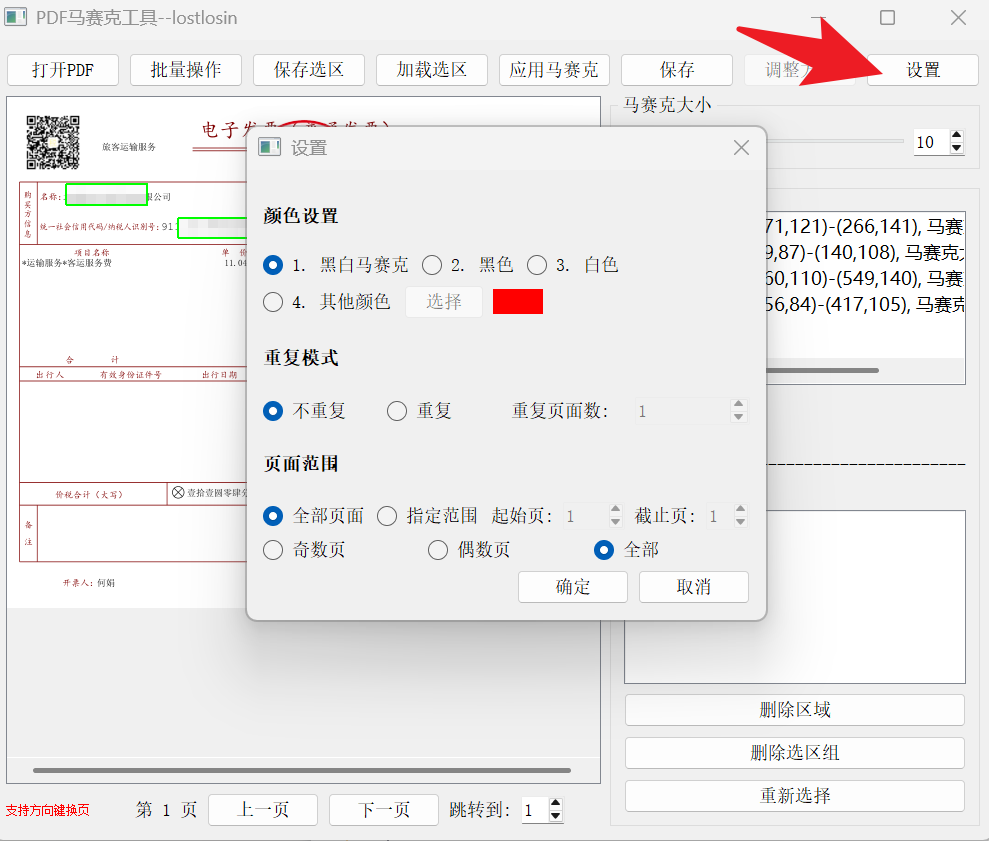Go to next page with 下一页
This screenshot has height=841, width=989.
coord(383,809)
